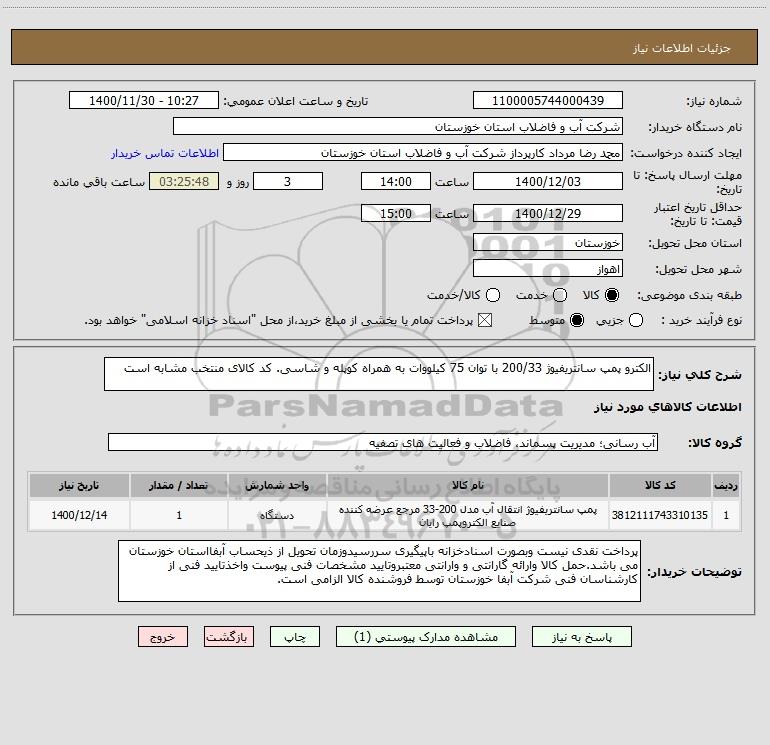This screenshot has height=745, width=770.
Task: Click the تاریخ نیاز column header
Action: [79, 485]
